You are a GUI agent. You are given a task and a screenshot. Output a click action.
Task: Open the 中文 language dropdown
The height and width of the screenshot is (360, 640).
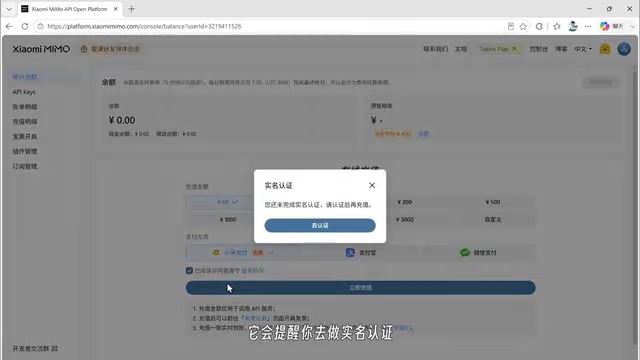(583, 49)
